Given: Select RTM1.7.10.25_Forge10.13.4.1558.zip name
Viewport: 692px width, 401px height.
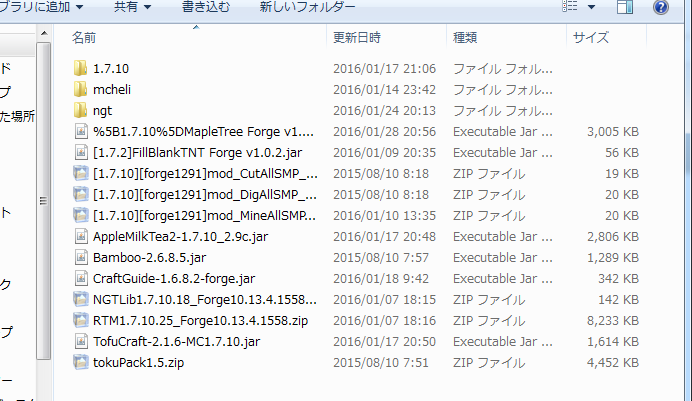Looking at the screenshot, I should click(200, 321).
